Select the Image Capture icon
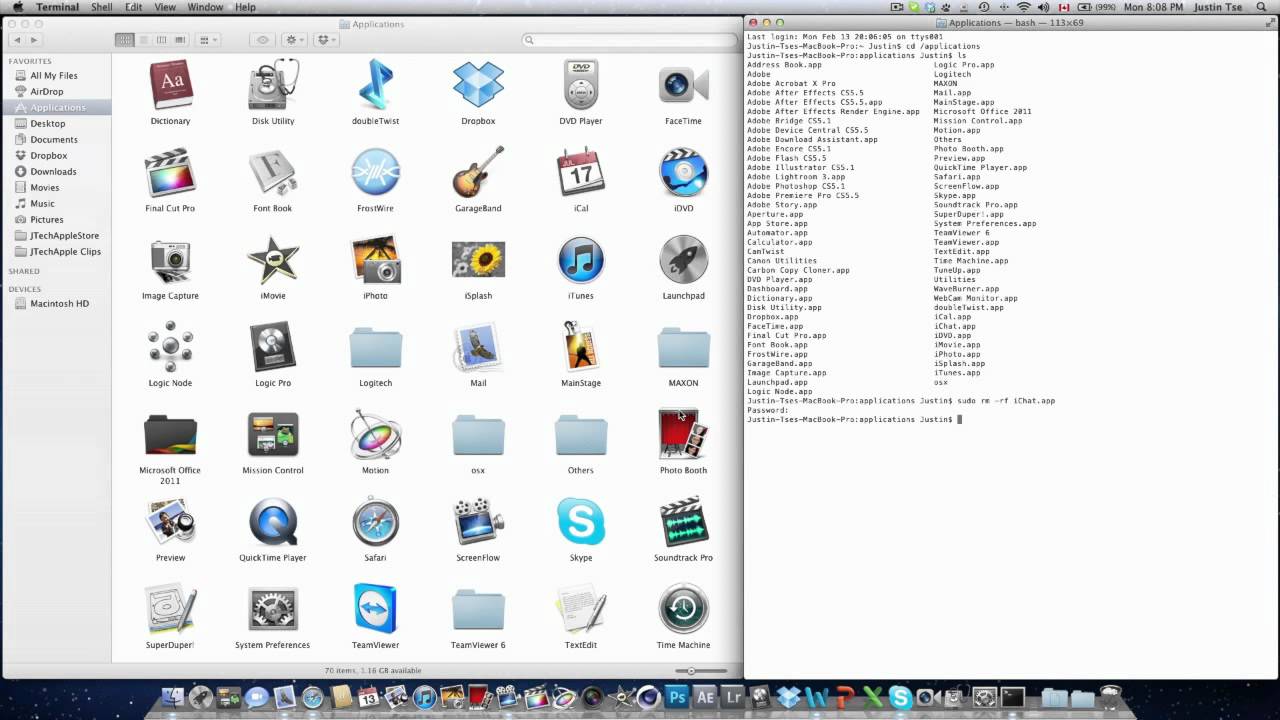The width and height of the screenshot is (1280, 720). [170, 261]
